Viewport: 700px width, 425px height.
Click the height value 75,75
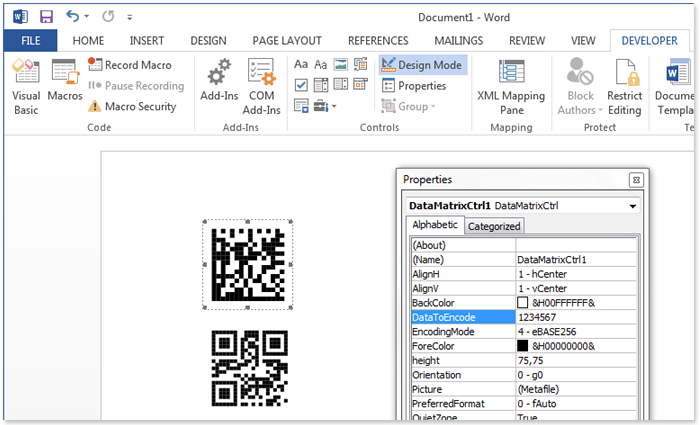576,360
